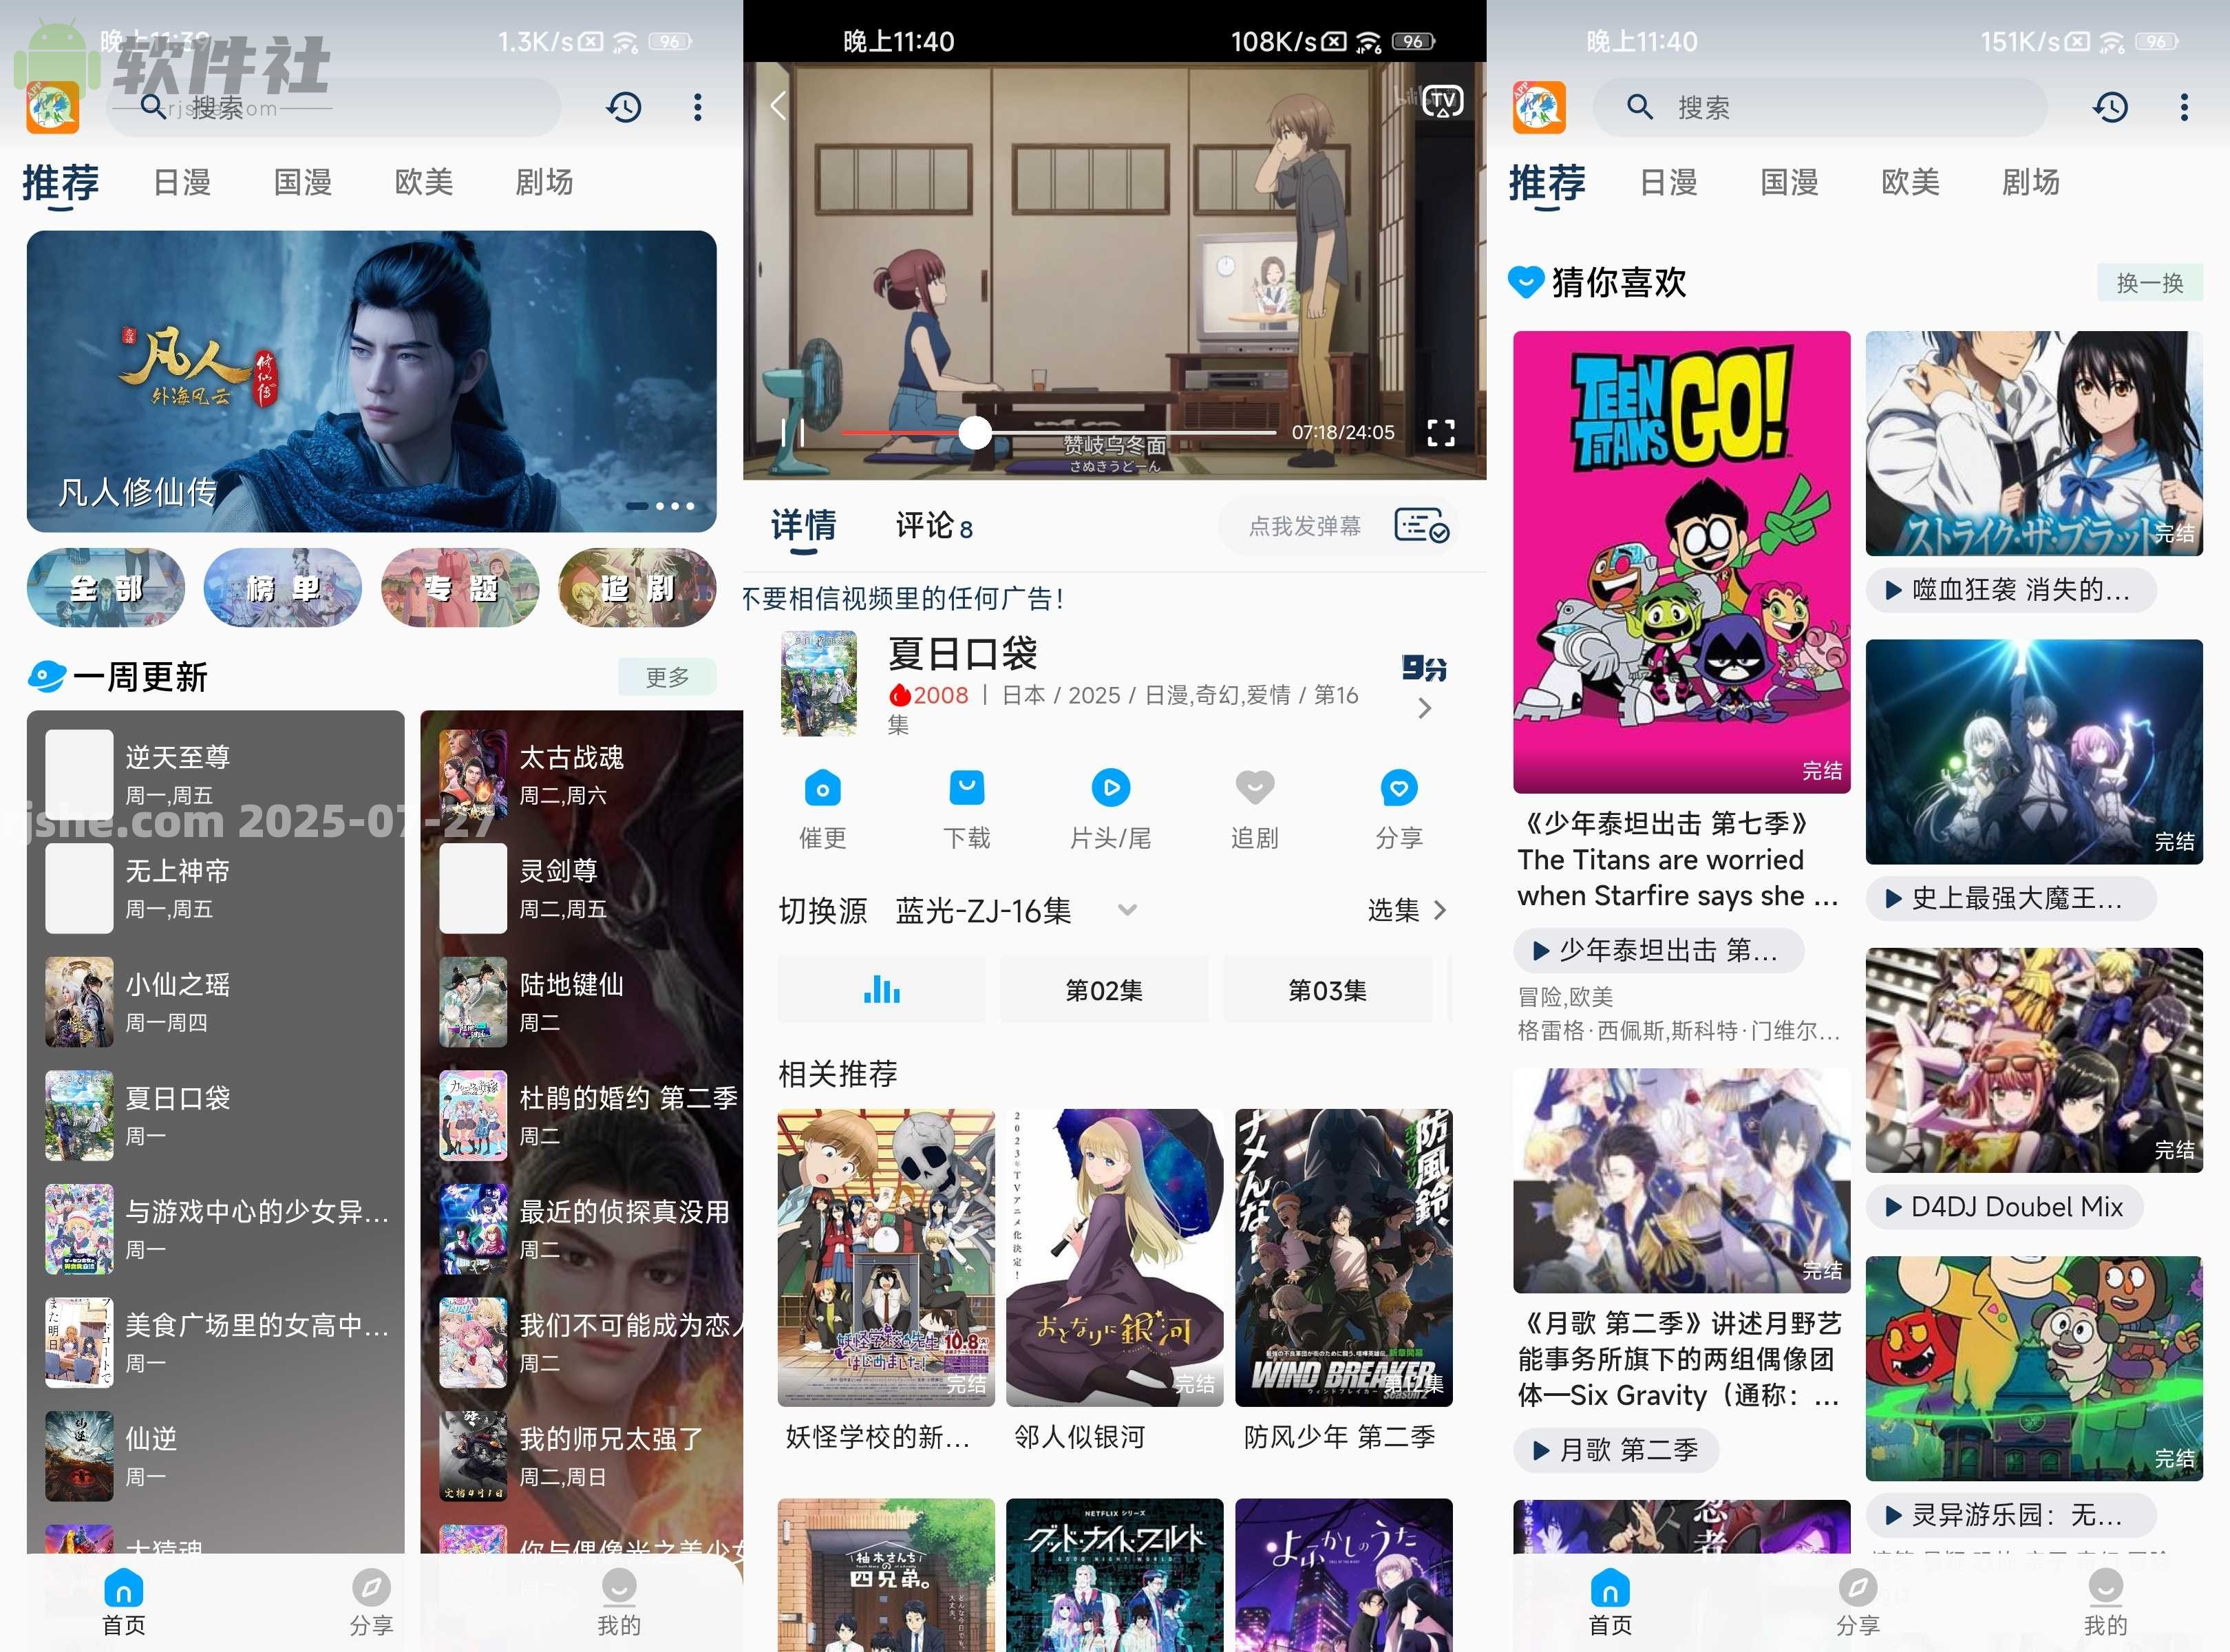Pause the playing video
2230x1652 pixels.
coord(792,432)
